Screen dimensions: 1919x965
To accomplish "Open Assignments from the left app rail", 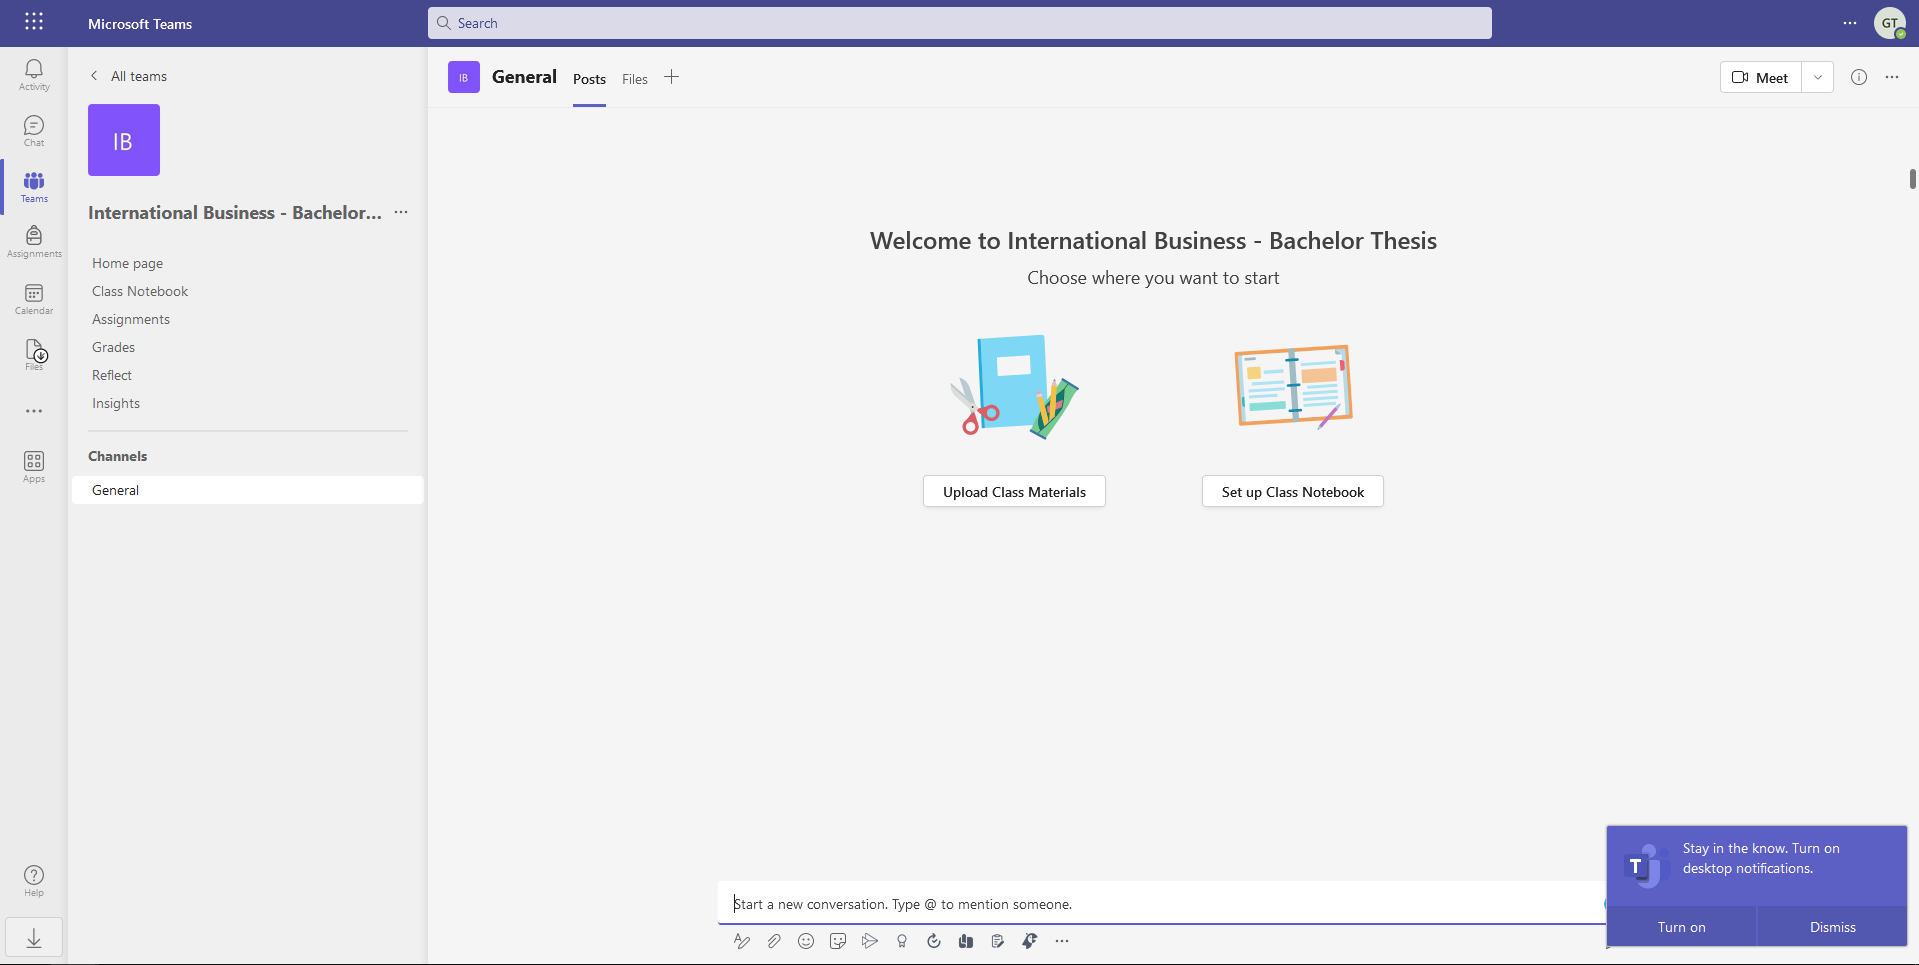I will click(34, 242).
